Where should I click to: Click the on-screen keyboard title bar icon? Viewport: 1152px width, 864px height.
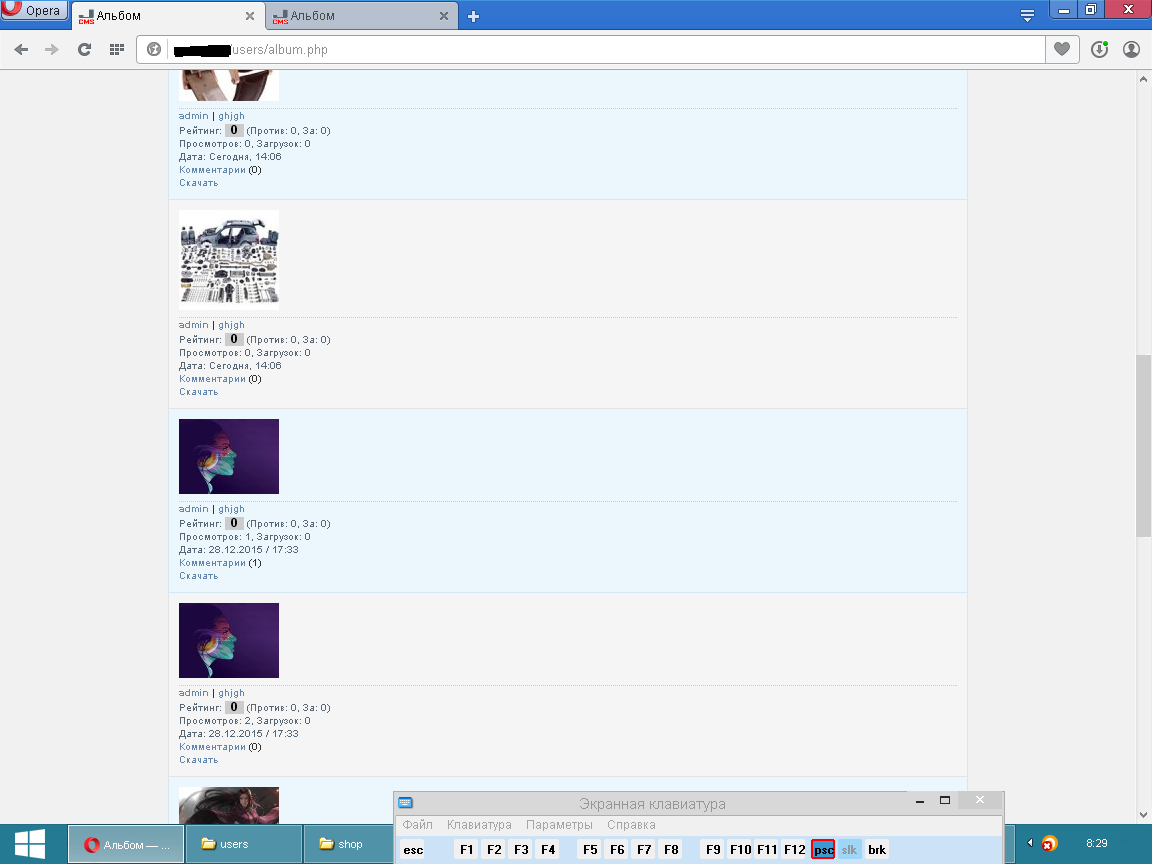coord(406,802)
